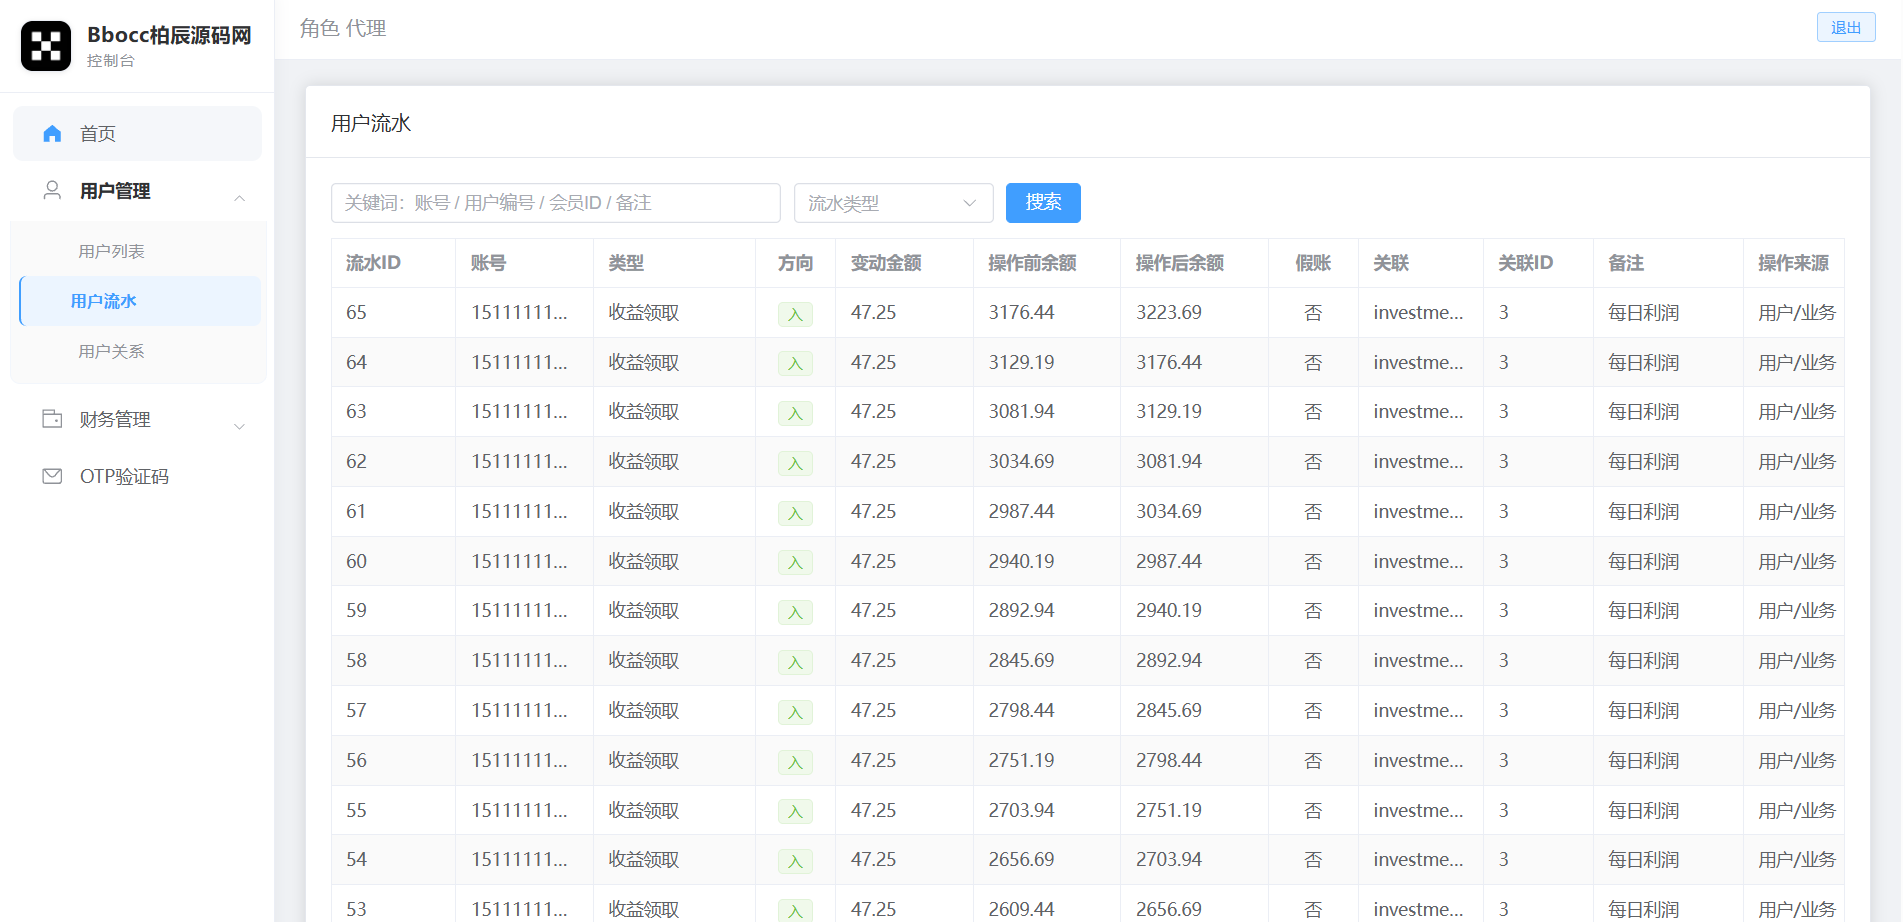This screenshot has height=922, width=1903.
Task: Open 首页 in the sidebar
Action: tap(137, 134)
